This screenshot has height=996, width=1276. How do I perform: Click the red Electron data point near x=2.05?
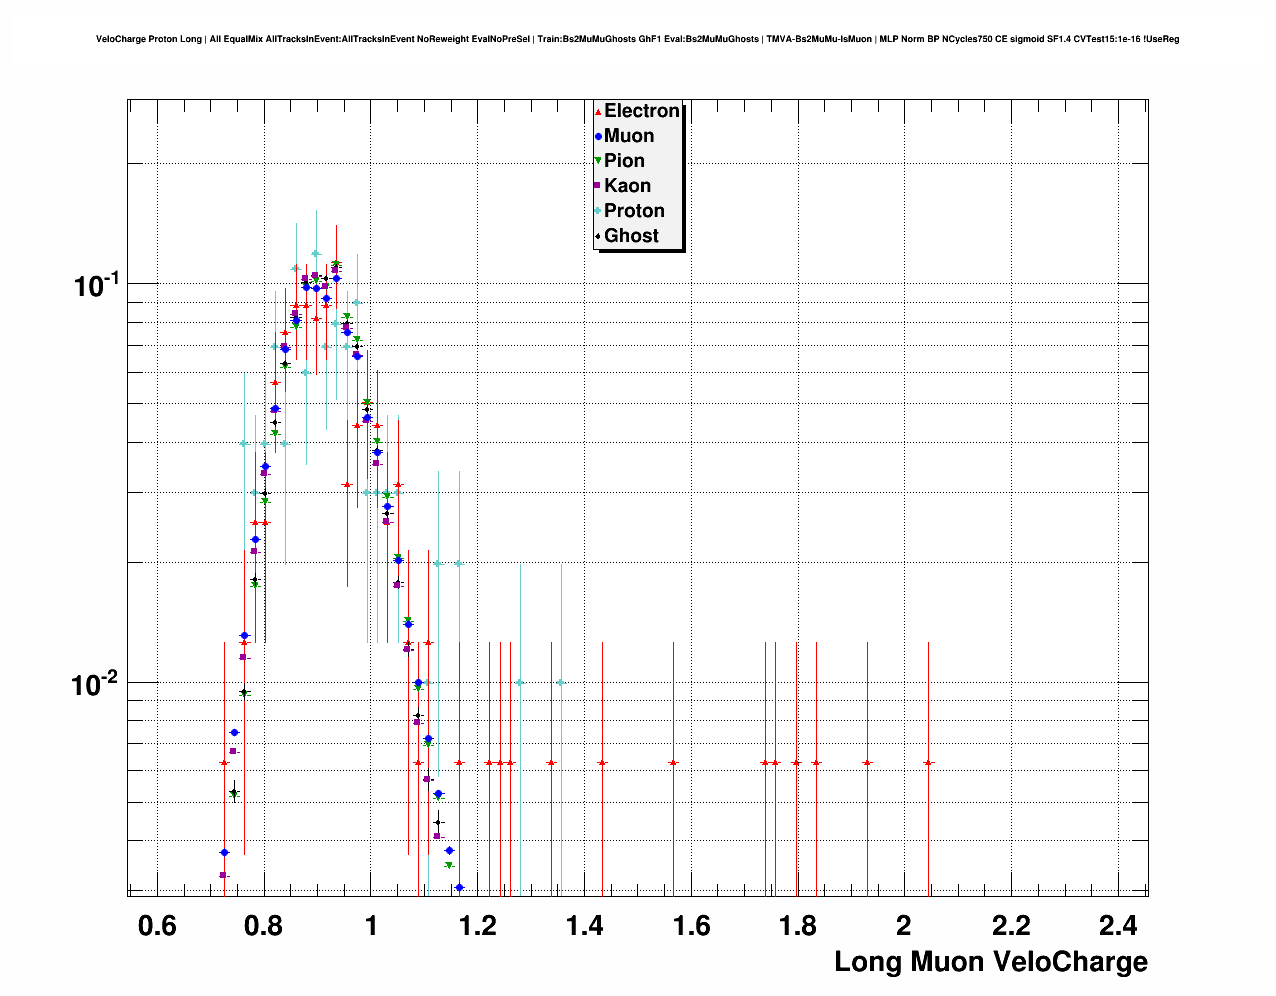pos(928,762)
